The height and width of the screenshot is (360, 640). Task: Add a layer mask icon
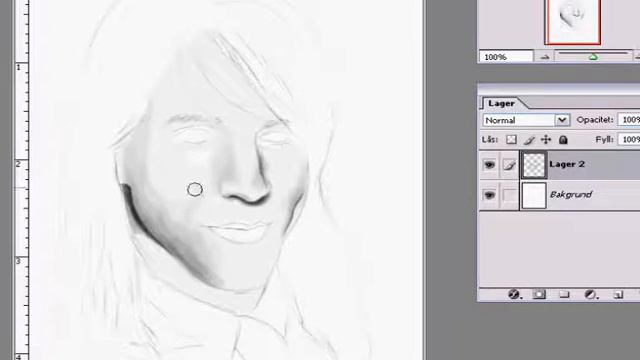click(539, 294)
